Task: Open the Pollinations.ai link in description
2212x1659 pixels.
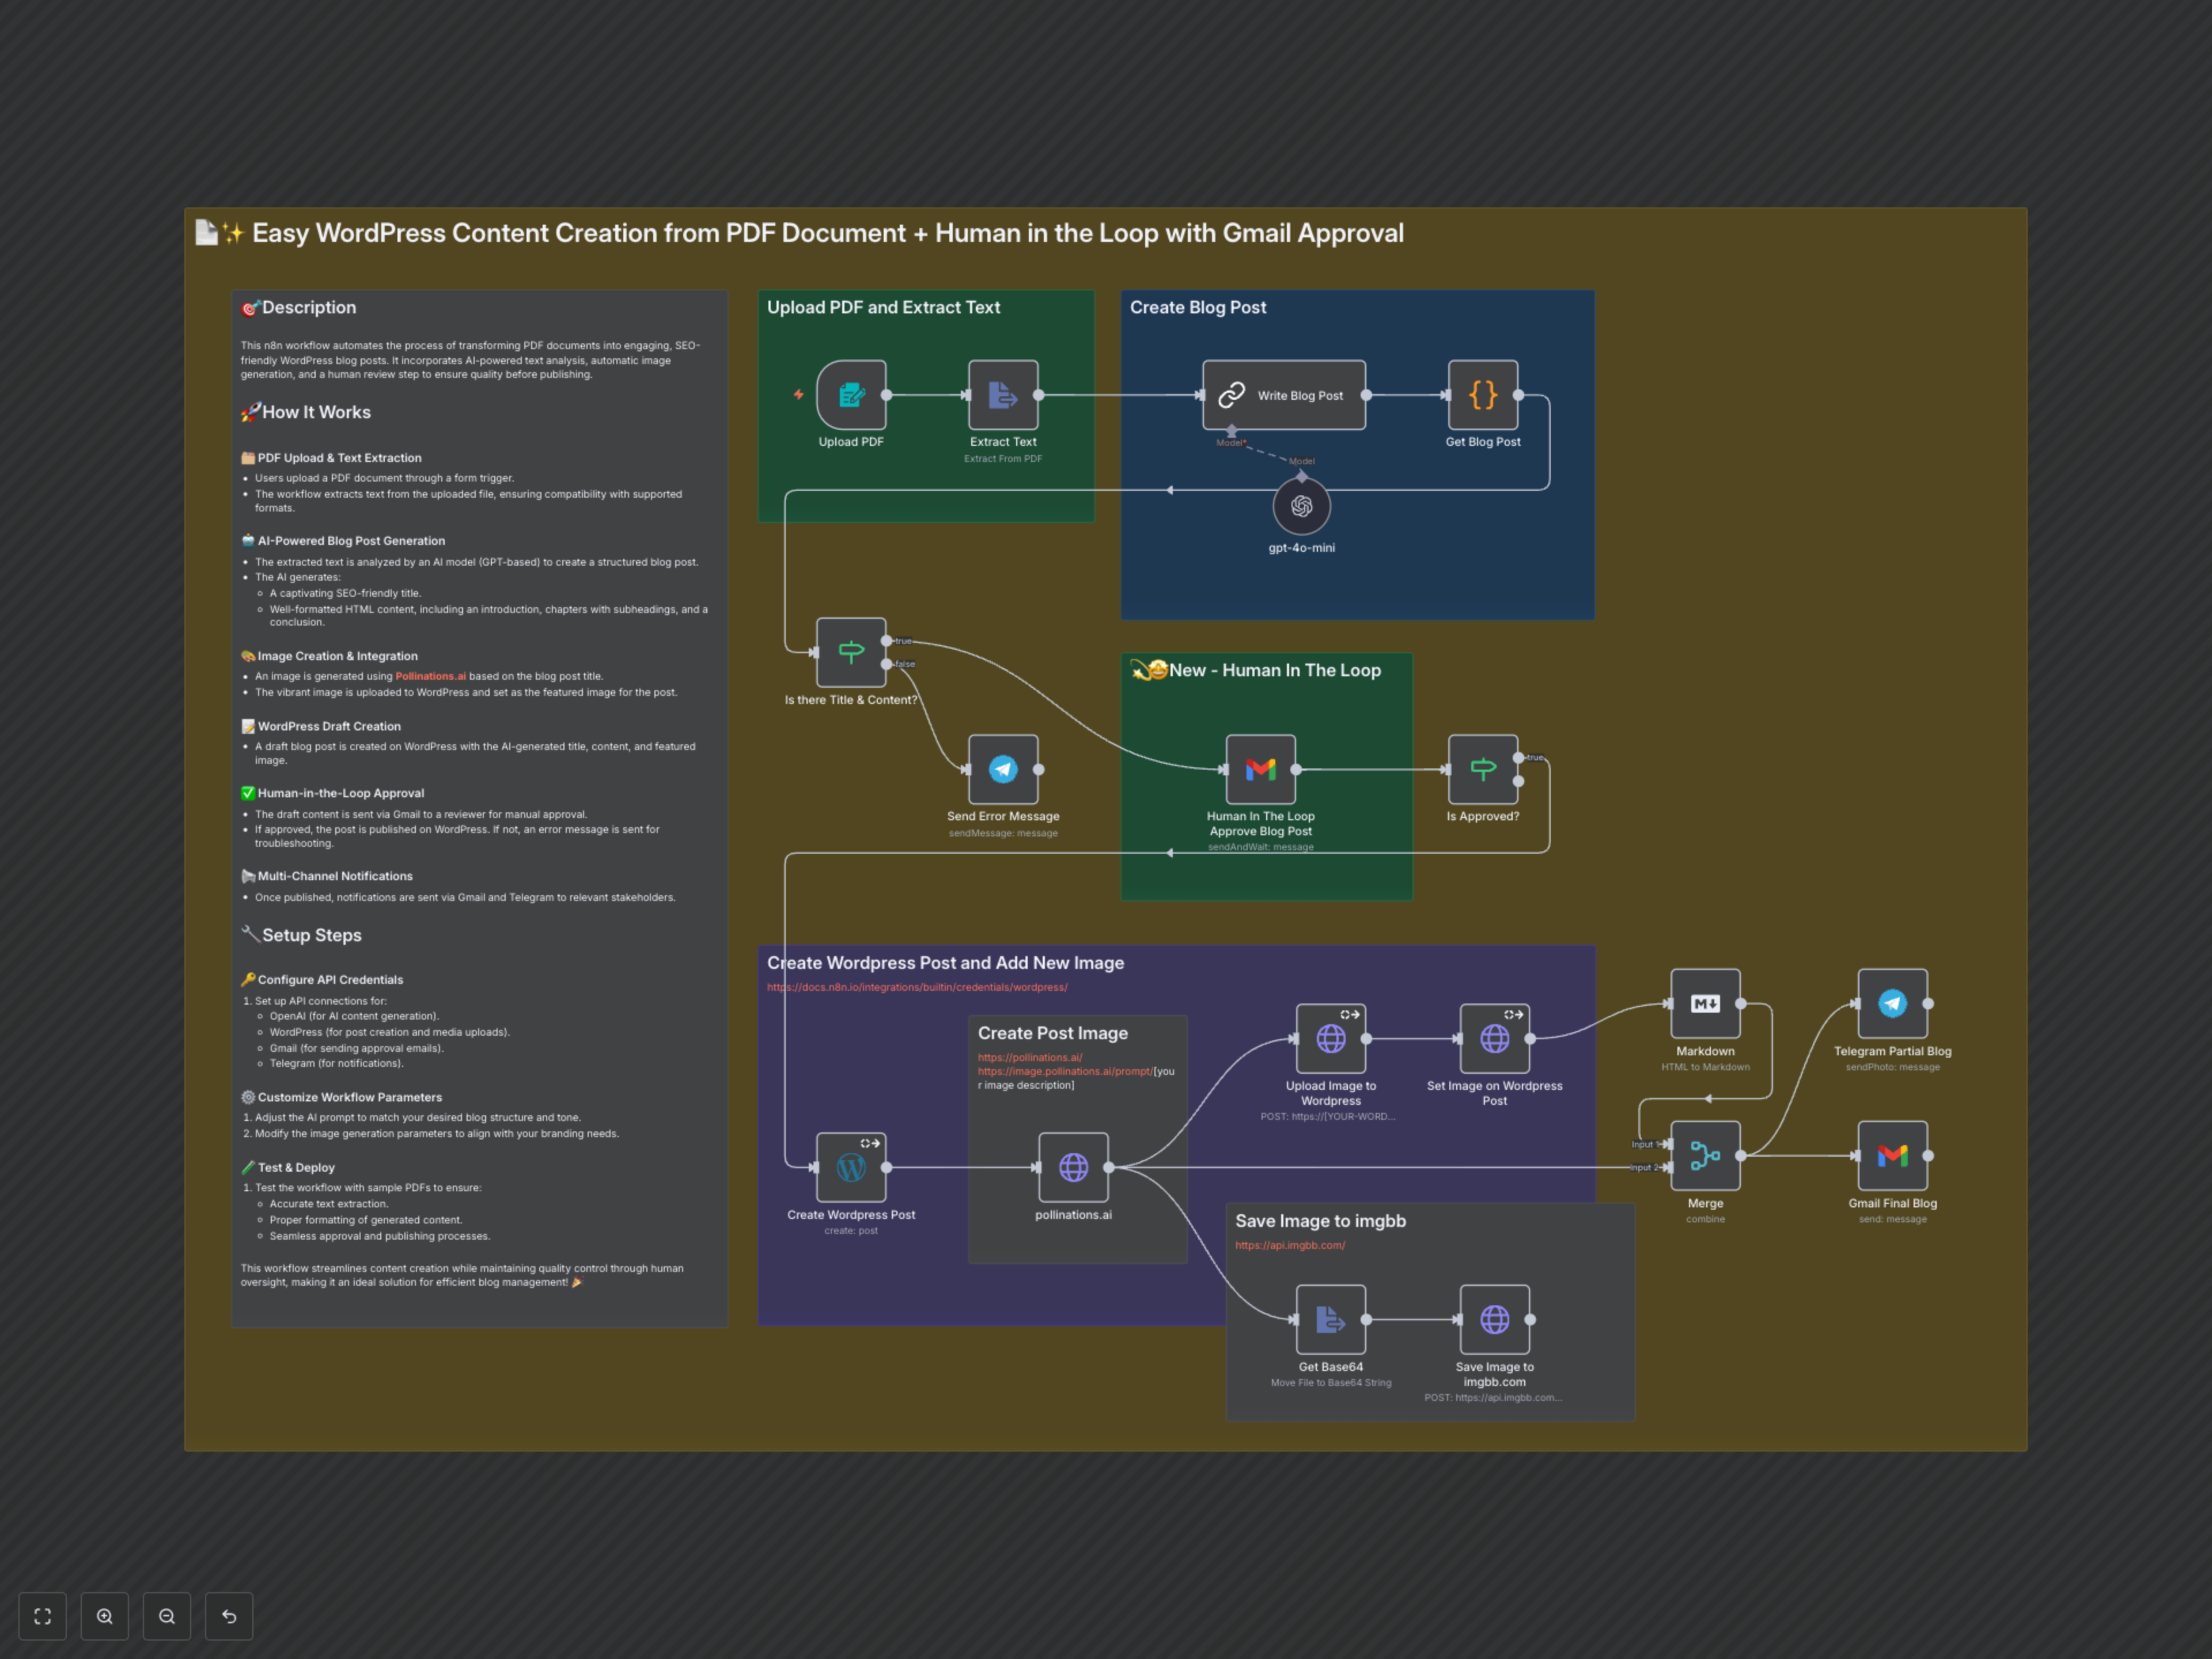Action: coord(430,676)
